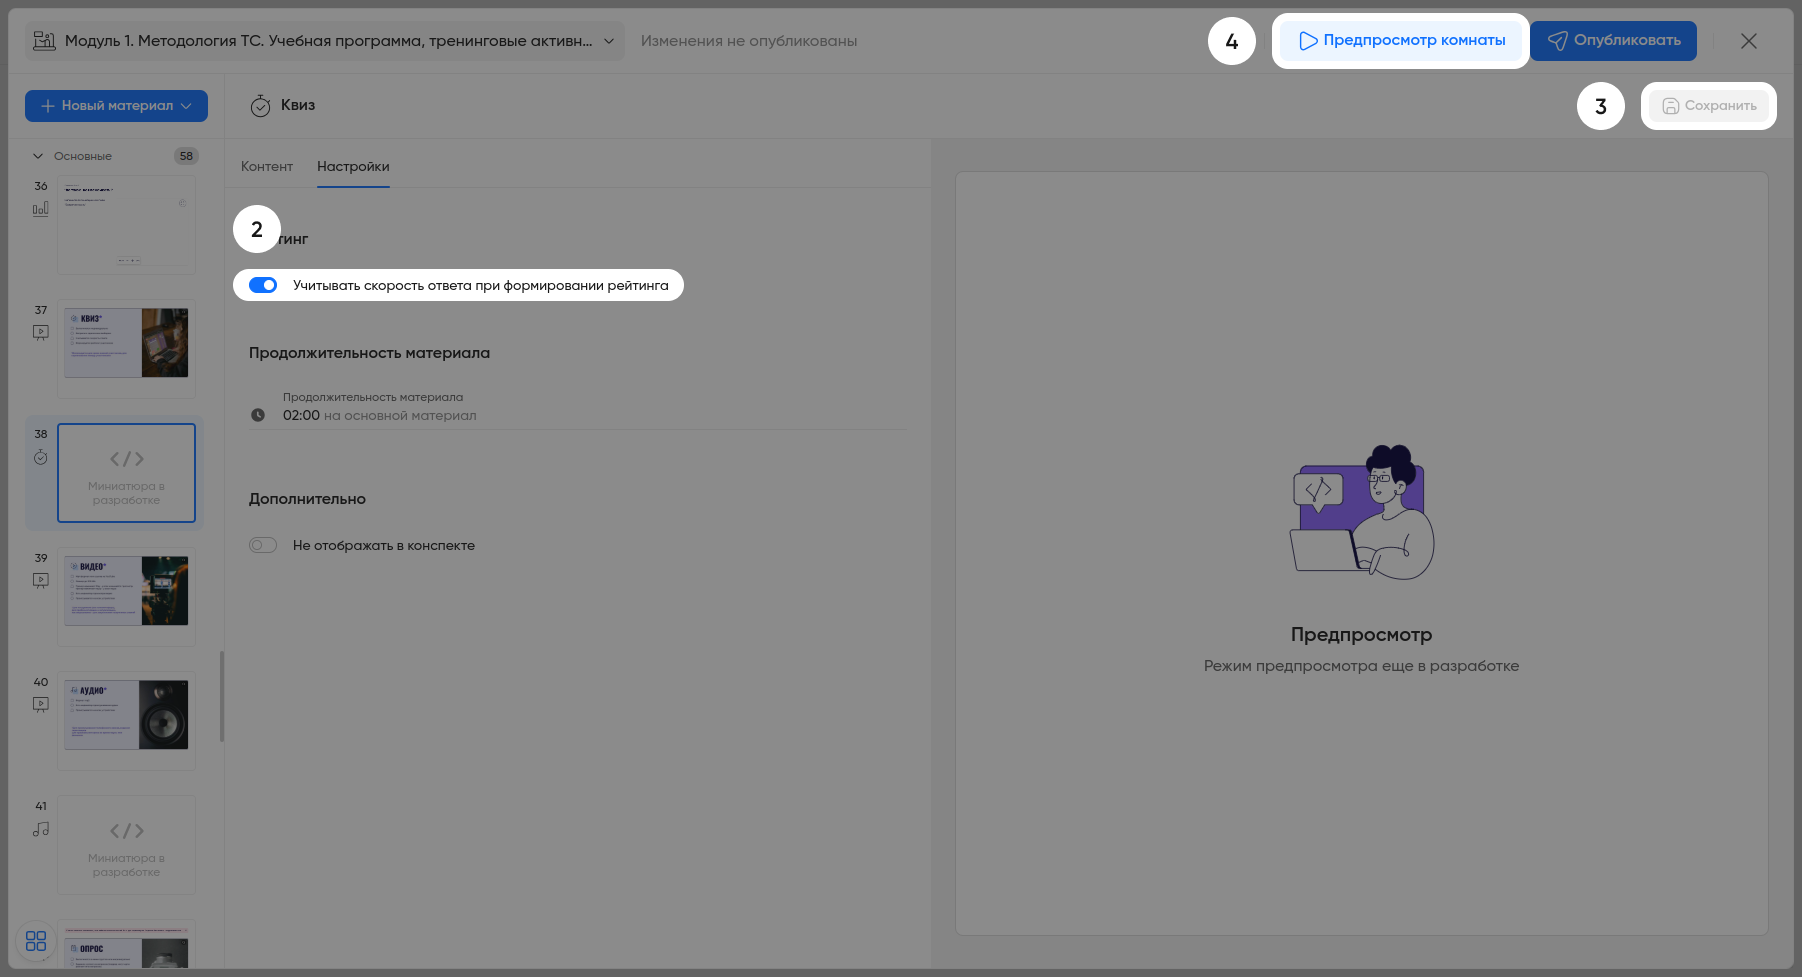The width and height of the screenshot is (1802, 977).
Task: Select slide 38 placeholder thumbnail
Action: tap(126, 473)
